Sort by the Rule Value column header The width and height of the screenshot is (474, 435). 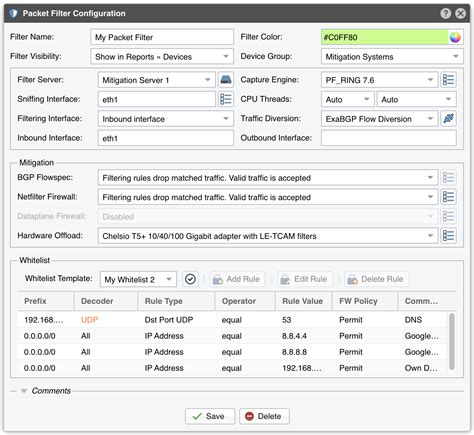[304, 301]
